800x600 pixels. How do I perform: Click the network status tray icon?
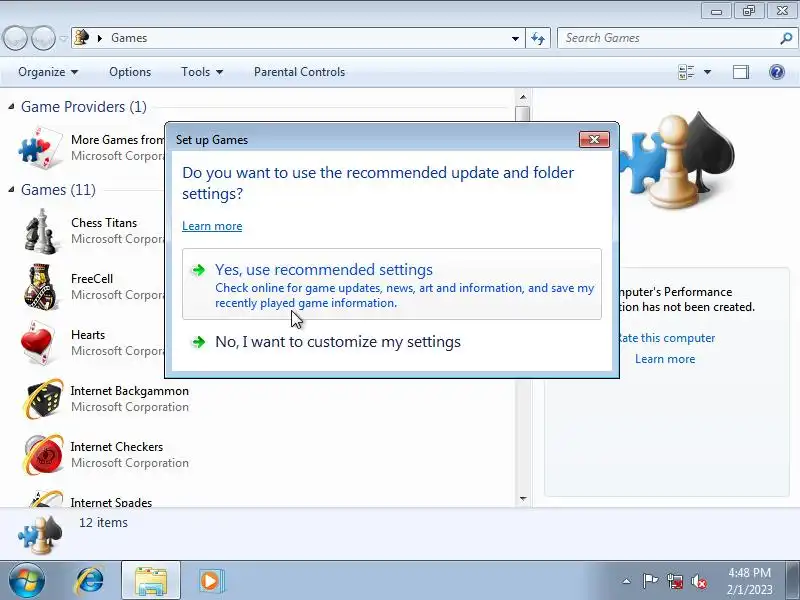tap(675, 581)
